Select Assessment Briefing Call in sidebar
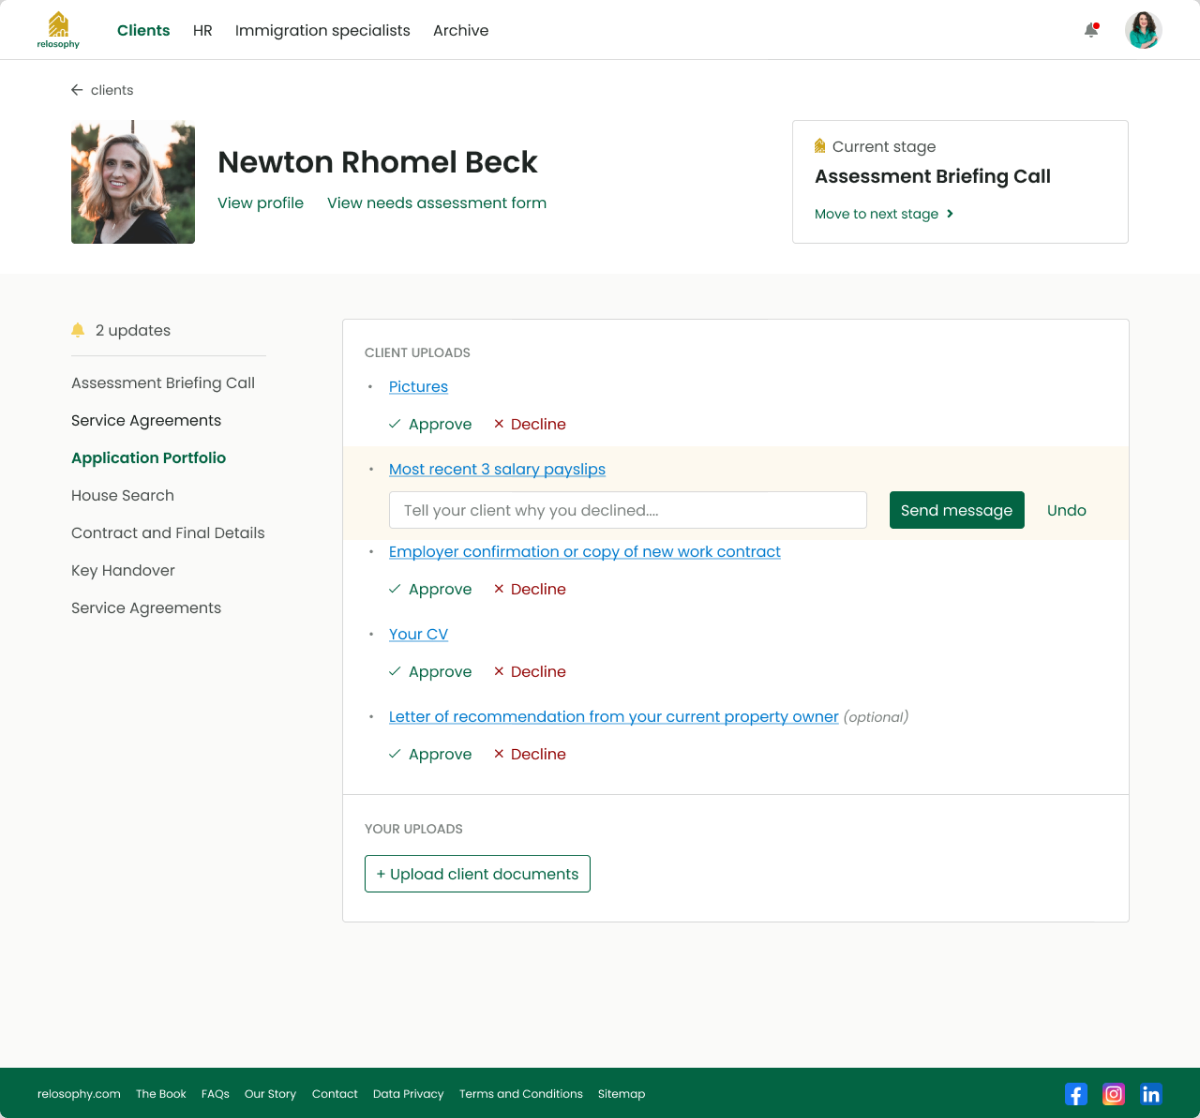The width and height of the screenshot is (1200, 1118). 163,383
